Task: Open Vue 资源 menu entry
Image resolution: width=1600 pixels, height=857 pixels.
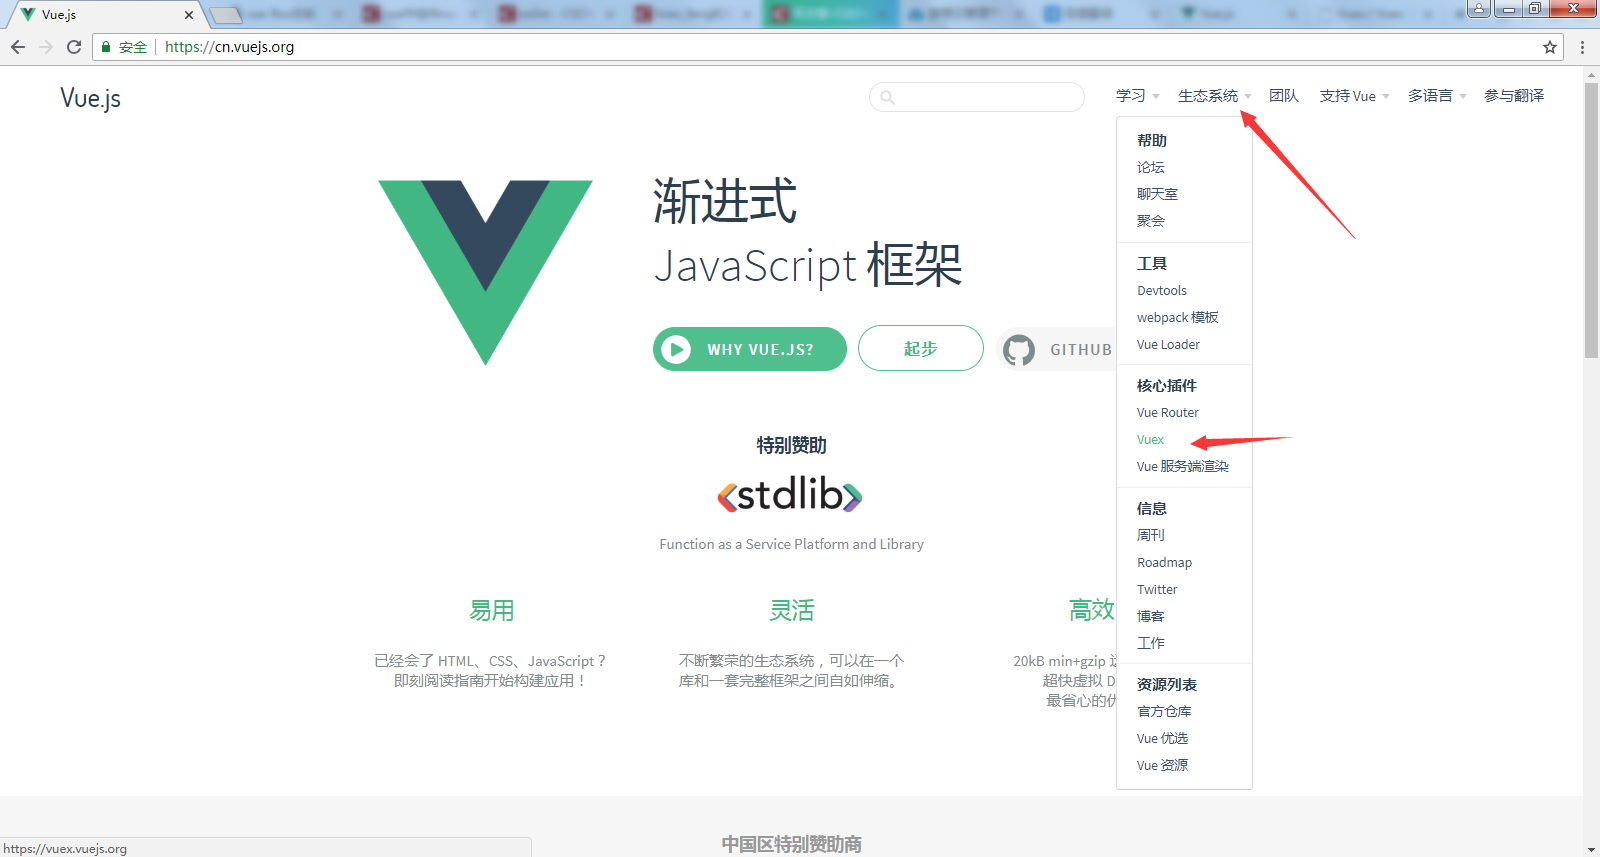Action: point(1162,766)
